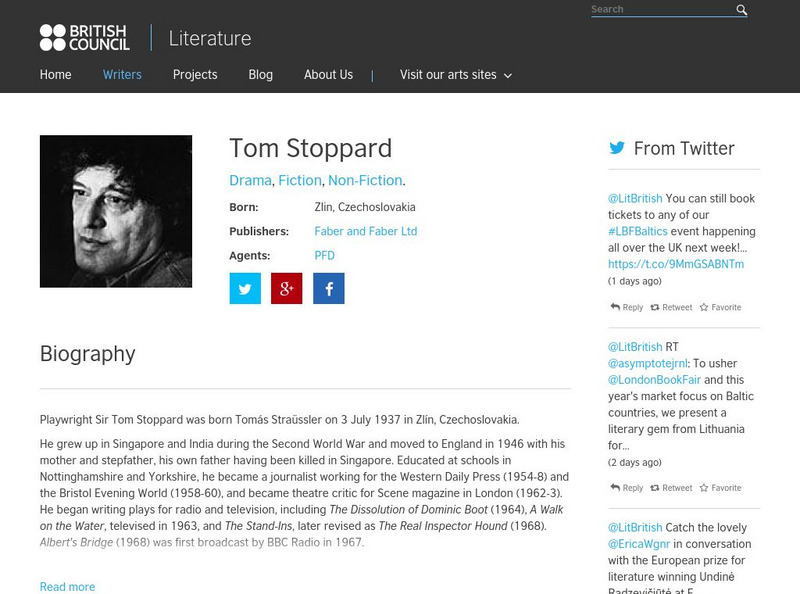Expand the Visit our arts sites menu
The width and height of the screenshot is (800, 594).
tap(450, 74)
